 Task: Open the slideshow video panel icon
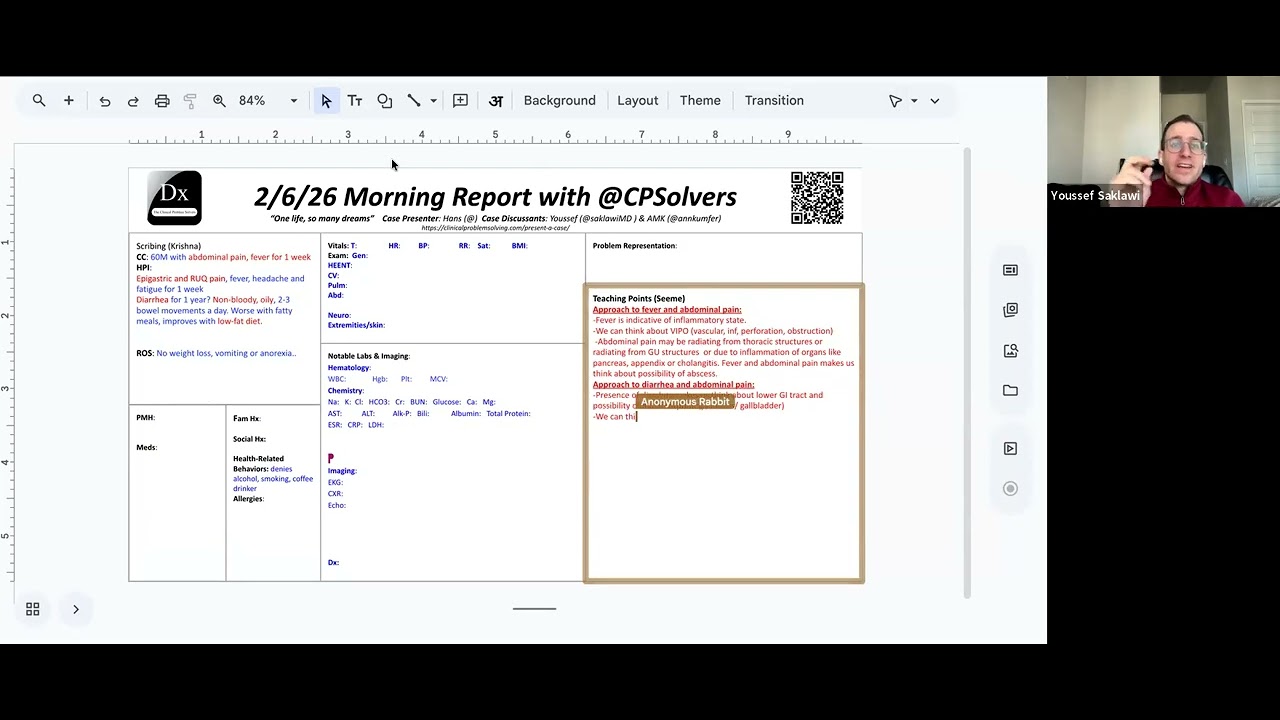[1010, 449]
